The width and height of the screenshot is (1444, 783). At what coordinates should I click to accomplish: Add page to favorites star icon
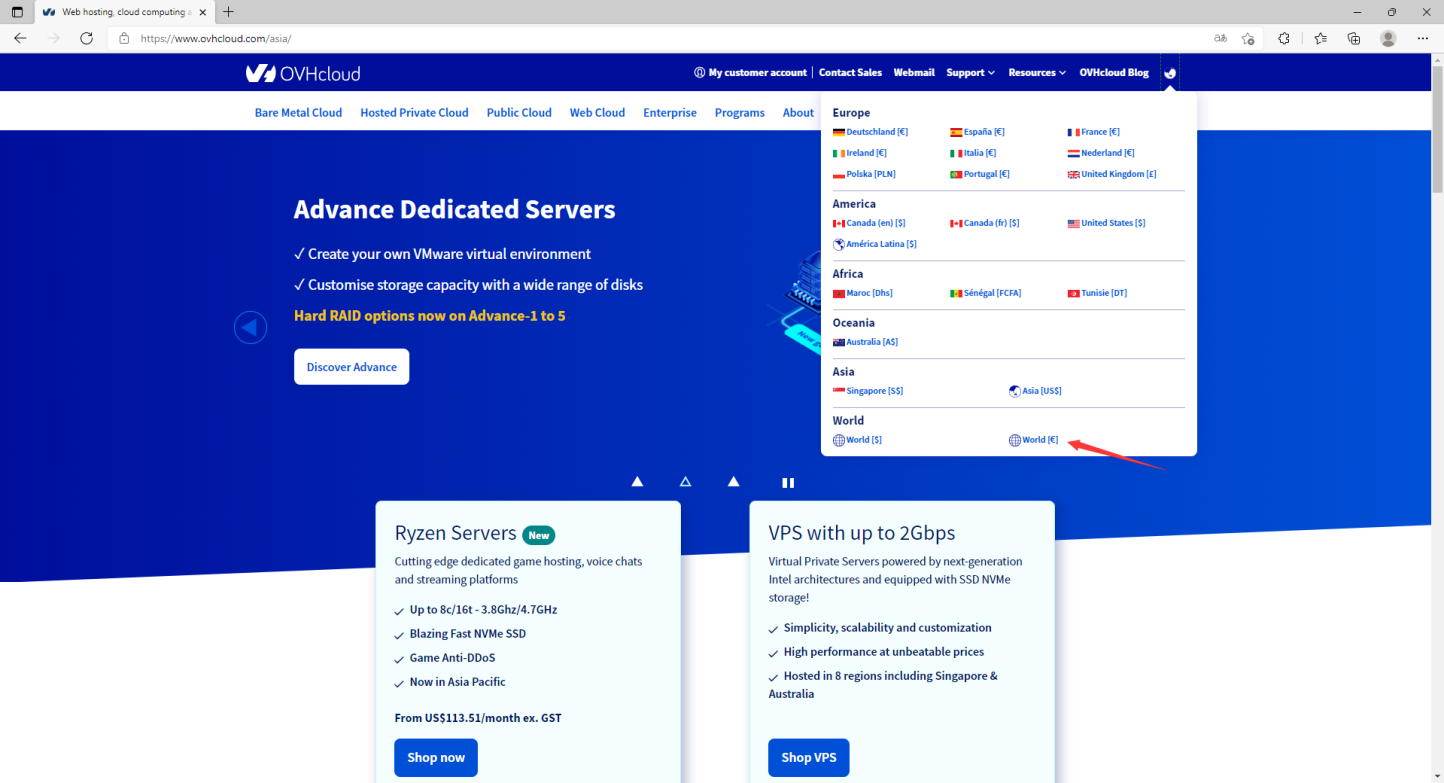1248,38
